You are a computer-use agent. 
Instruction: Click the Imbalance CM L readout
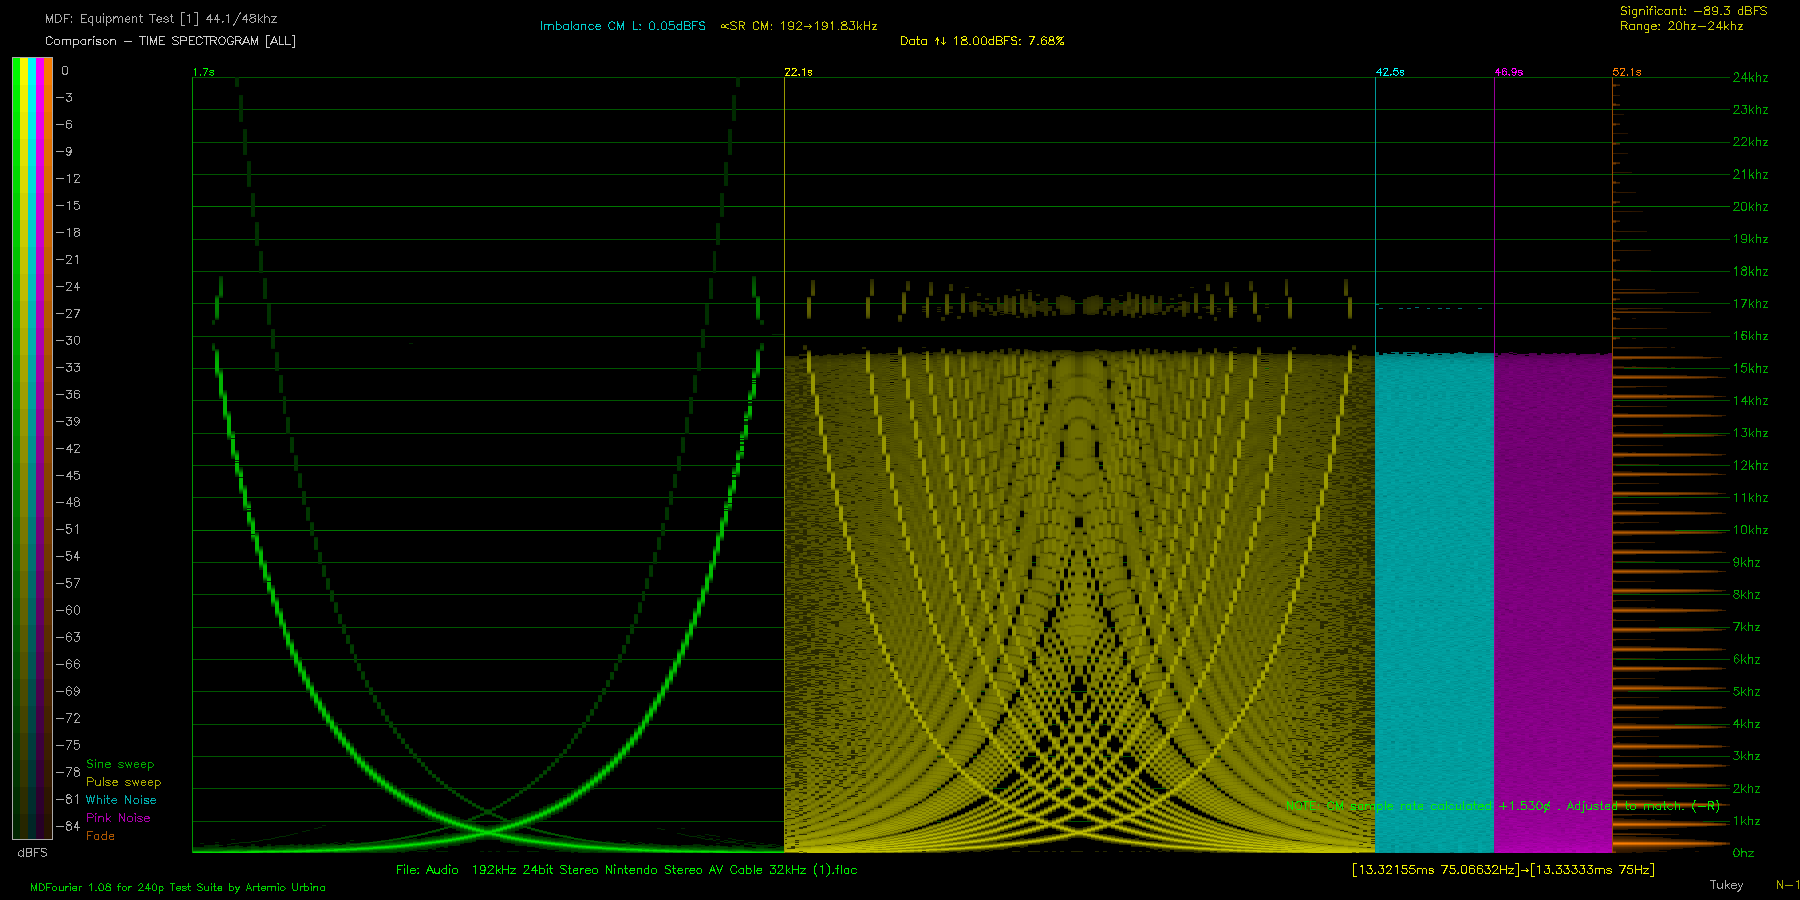[622, 26]
